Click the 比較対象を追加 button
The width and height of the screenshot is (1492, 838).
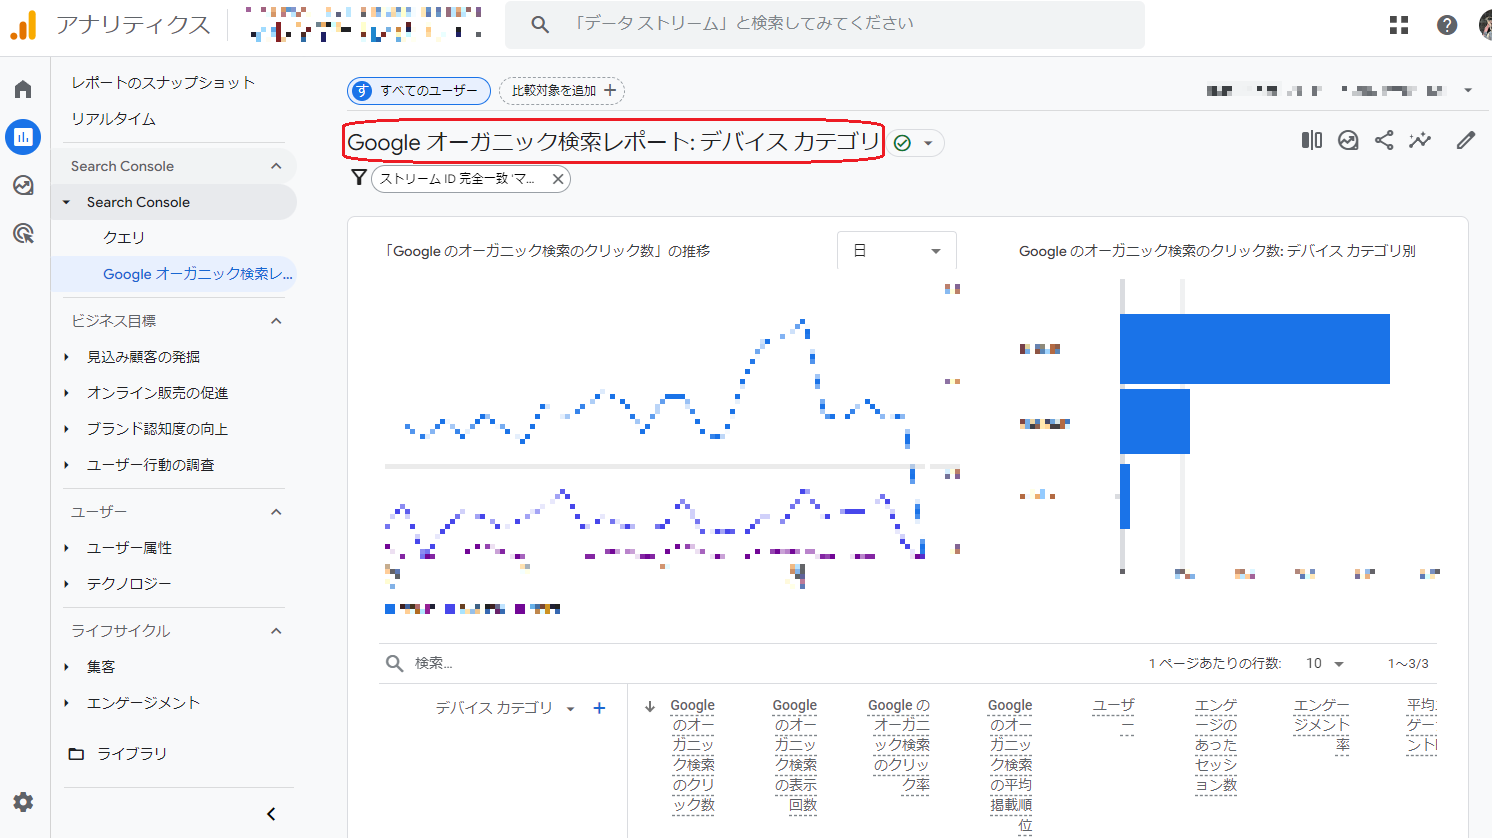click(561, 90)
